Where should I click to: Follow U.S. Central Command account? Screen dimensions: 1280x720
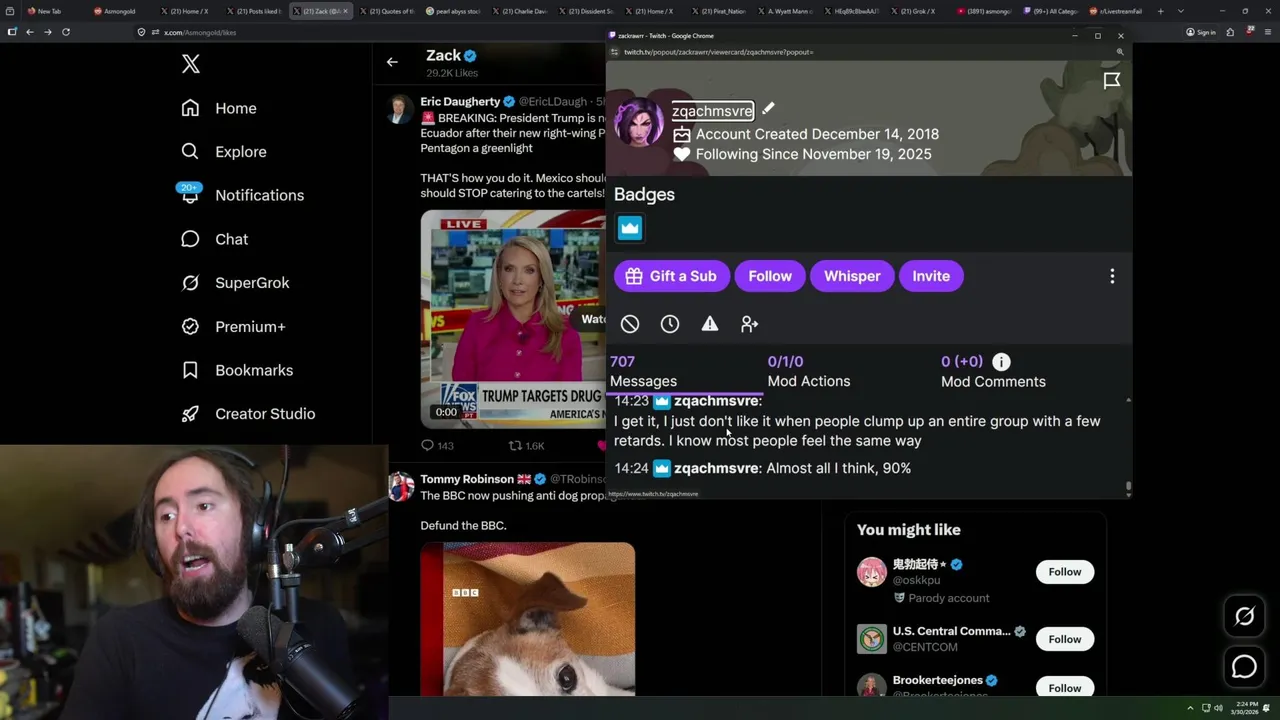pos(1064,639)
